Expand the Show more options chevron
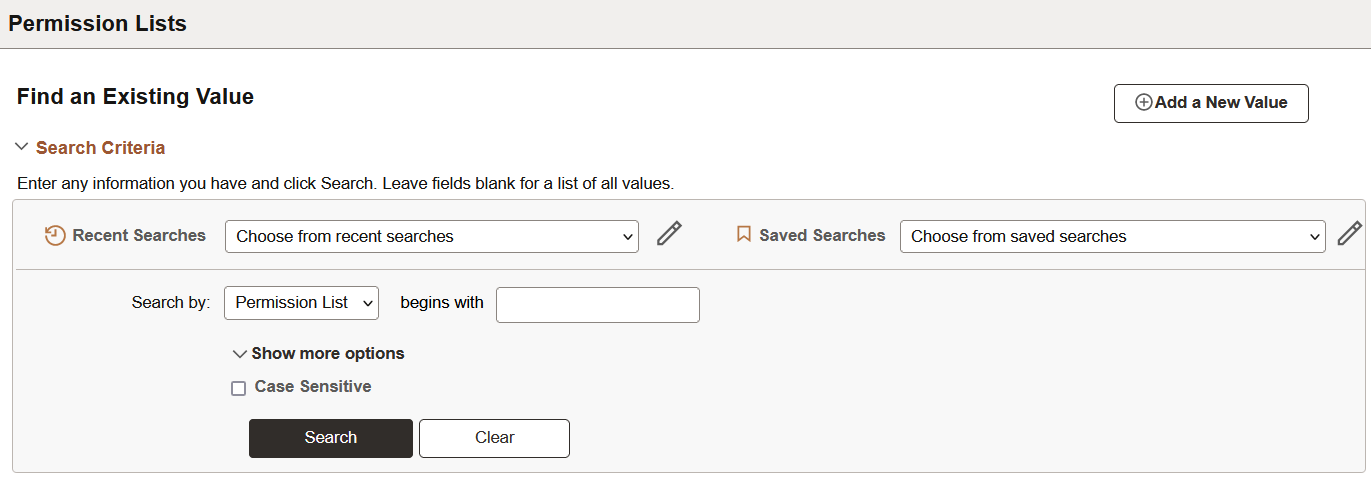The height and width of the screenshot is (479, 1371). [239, 354]
